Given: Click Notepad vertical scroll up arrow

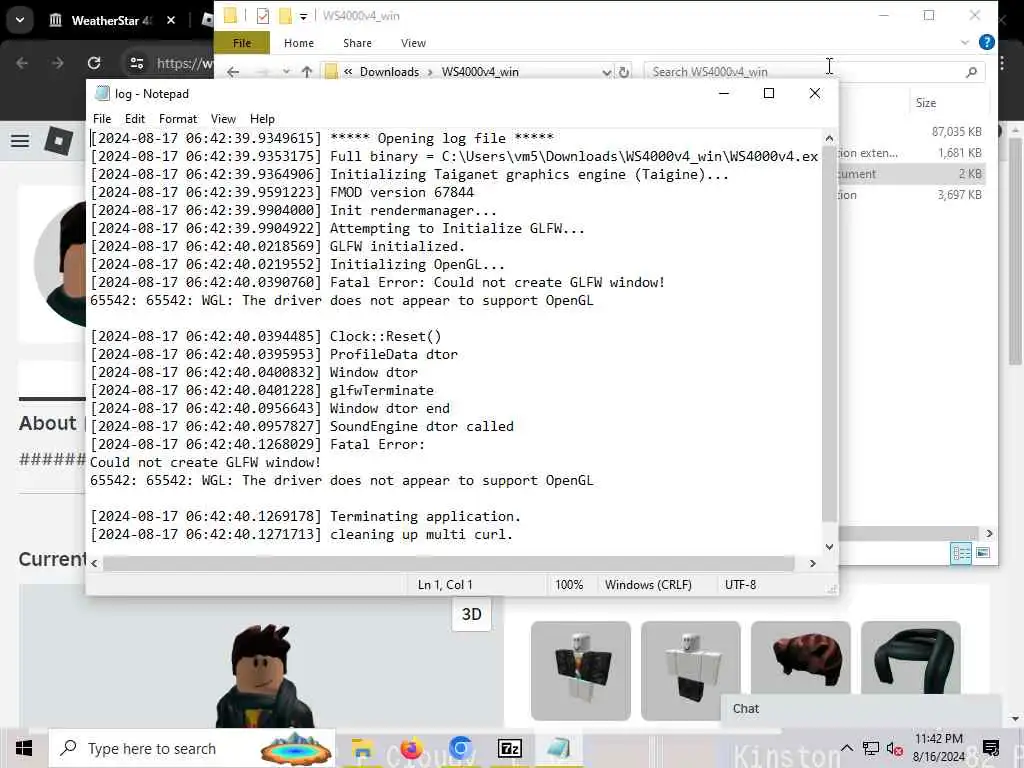Looking at the screenshot, I should (829, 138).
